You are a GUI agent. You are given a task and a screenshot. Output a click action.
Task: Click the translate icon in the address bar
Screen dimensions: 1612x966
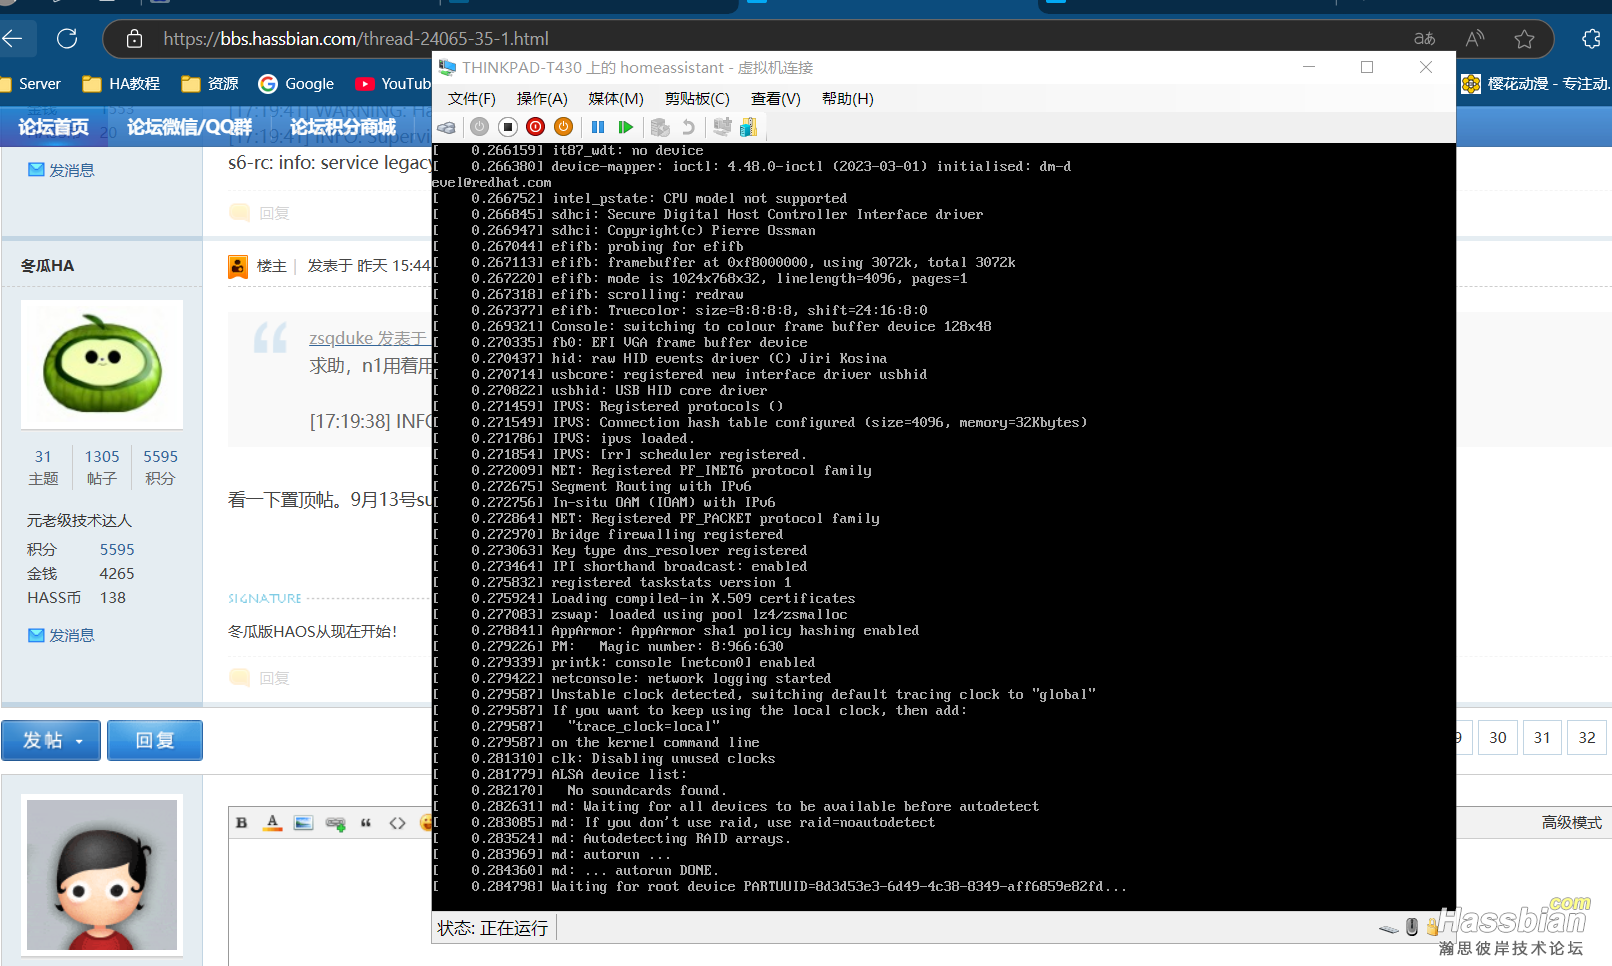coord(1424,39)
